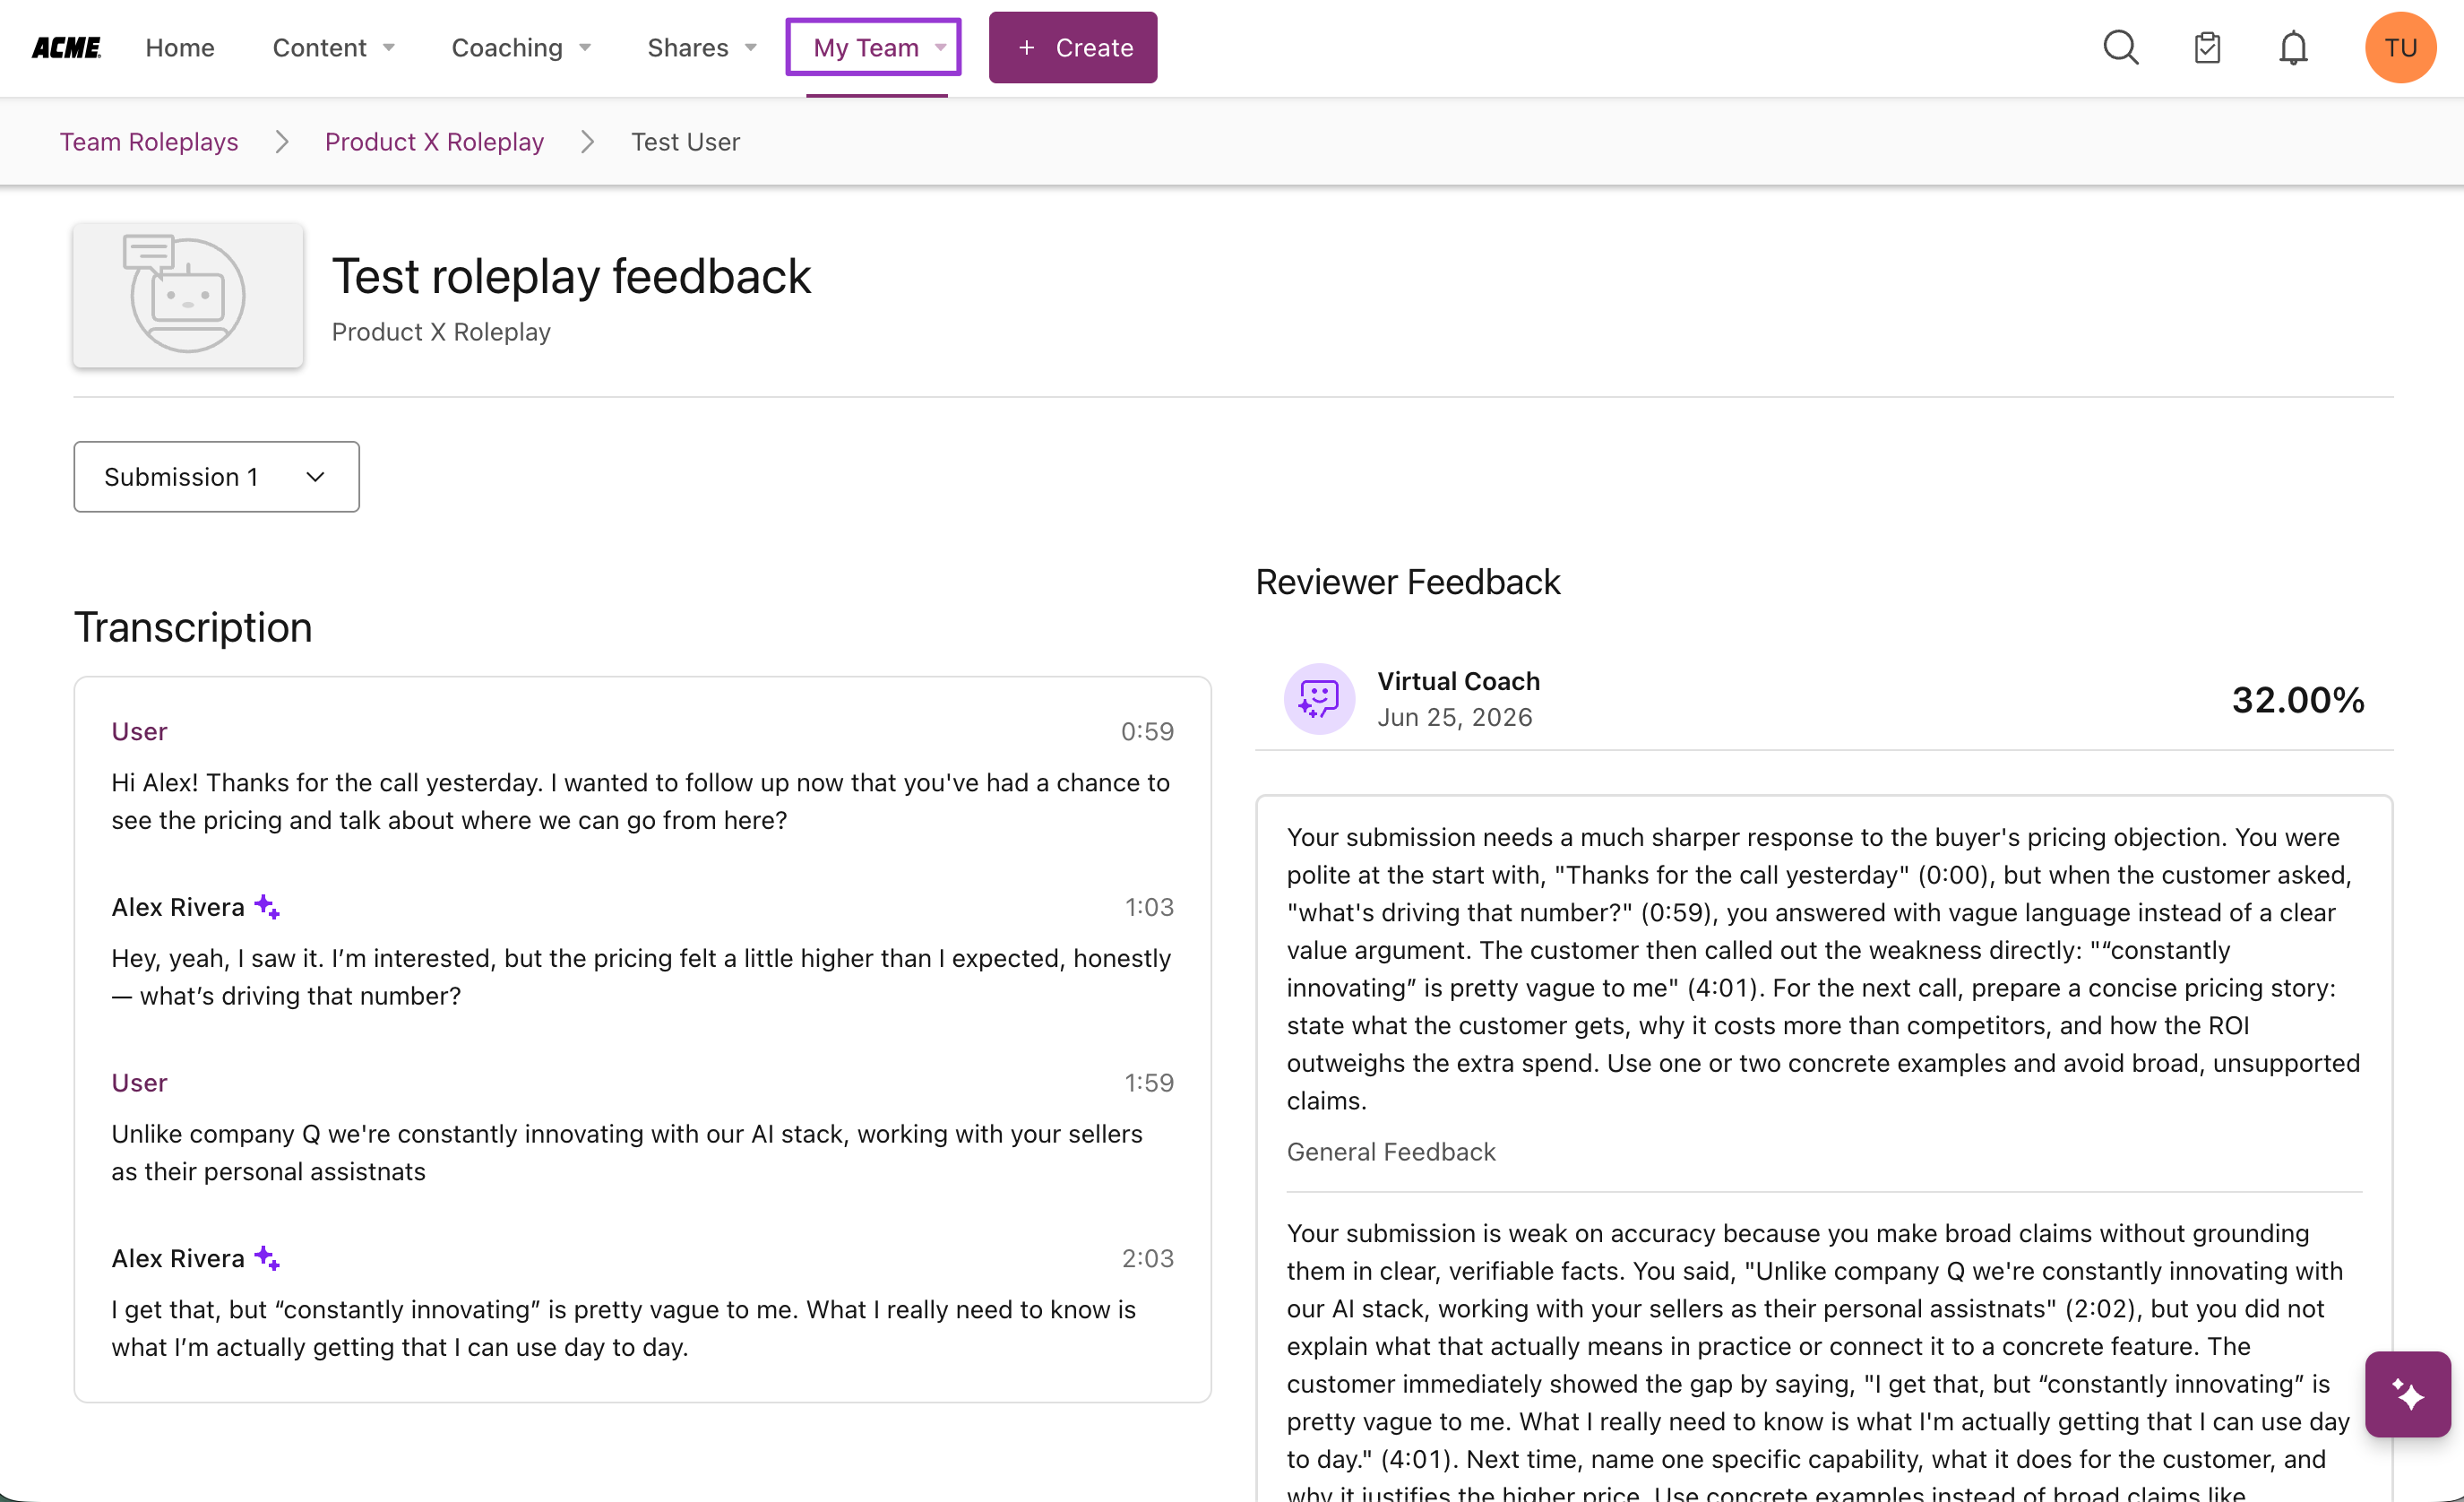This screenshot has height=1502, width=2464.
Task: Expand the Shares menu
Action: click(702, 47)
